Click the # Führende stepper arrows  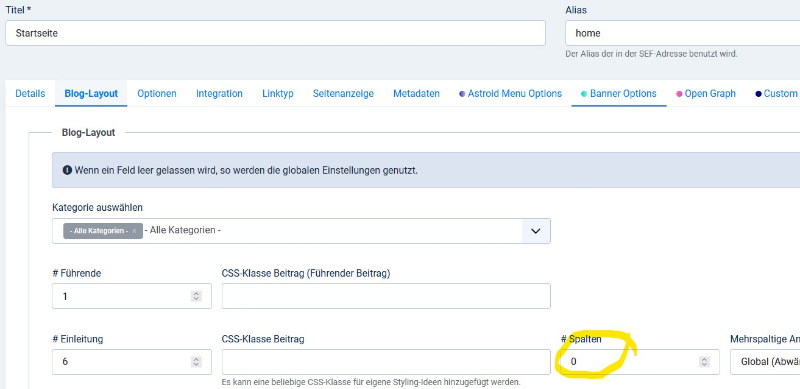[x=196, y=296]
